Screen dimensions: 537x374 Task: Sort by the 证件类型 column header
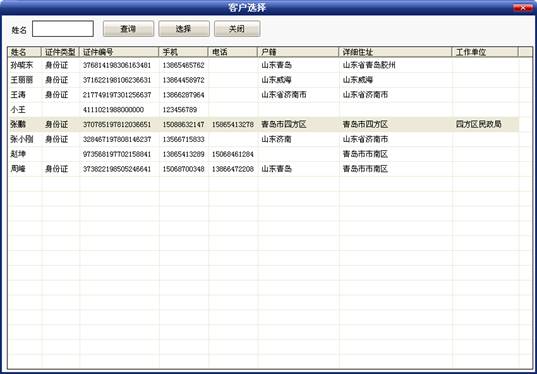click(60, 52)
